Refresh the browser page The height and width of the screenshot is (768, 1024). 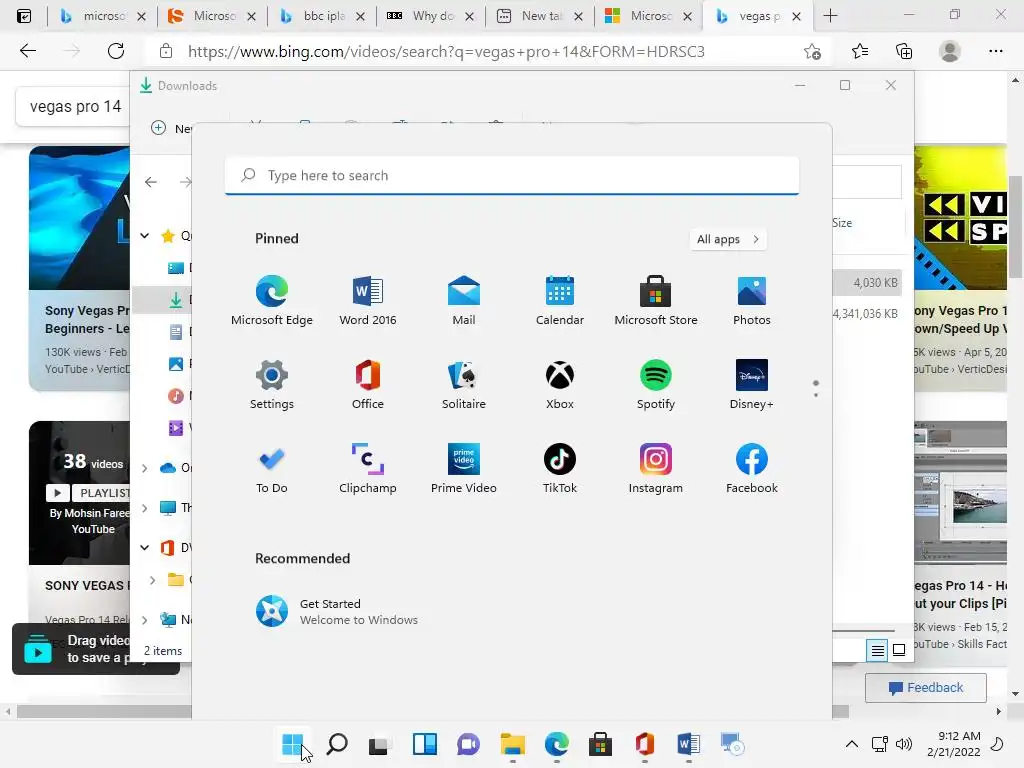pyautogui.click(x=116, y=51)
